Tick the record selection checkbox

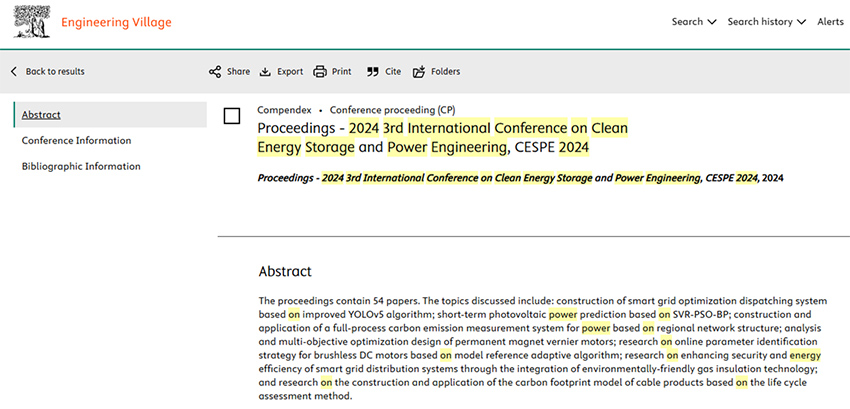click(232, 117)
